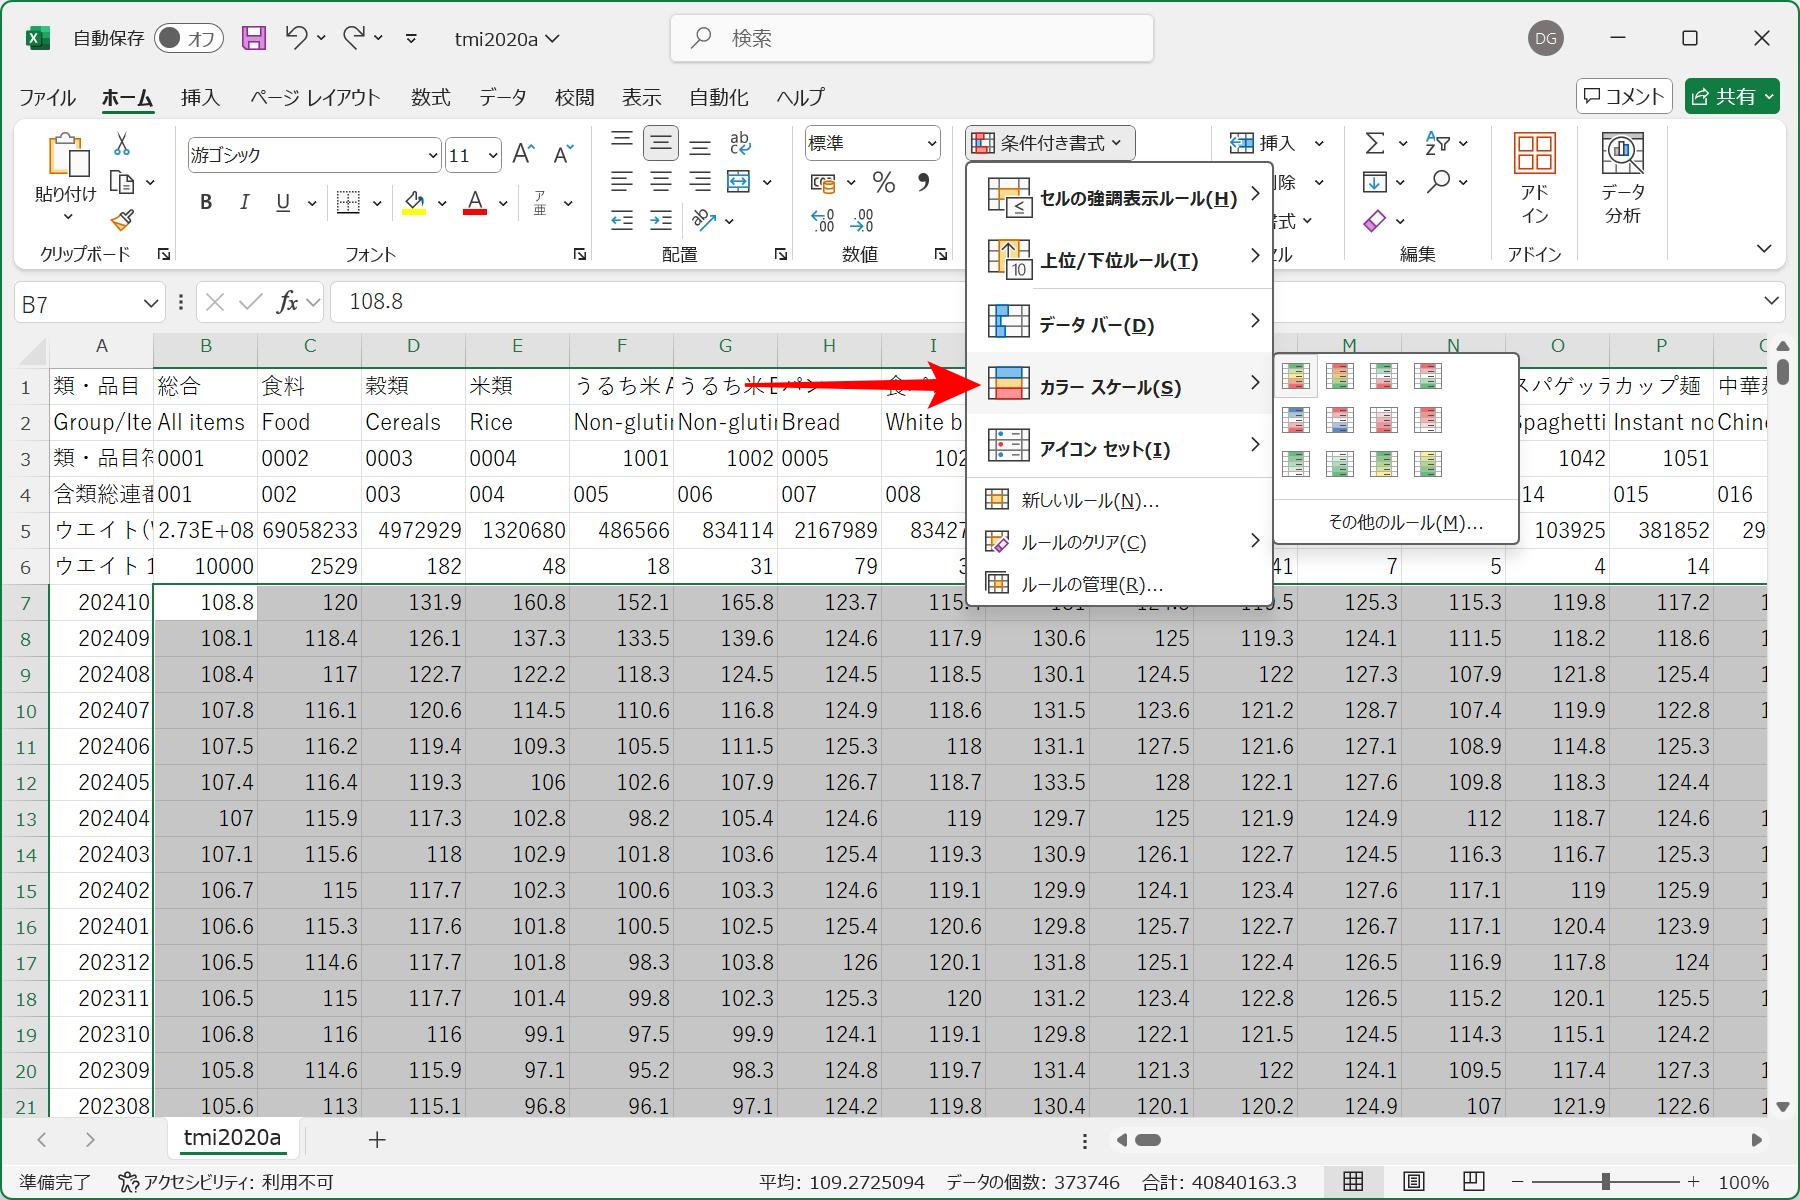Collapse the ribbon with the chevron

click(1764, 248)
